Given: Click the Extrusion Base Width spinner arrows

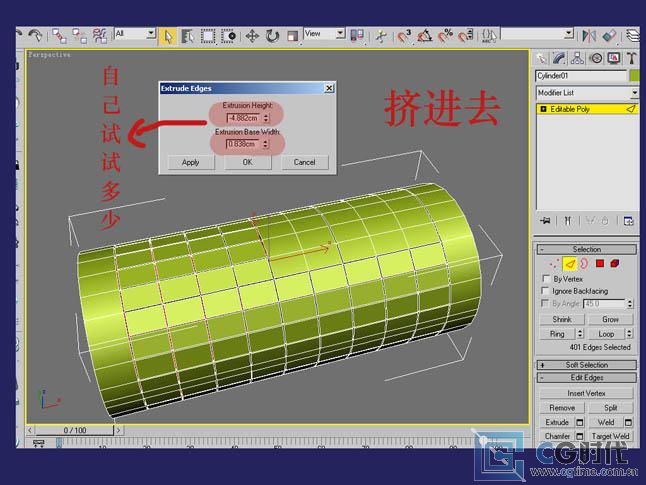Looking at the screenshot, I should click(x=265, y=144).
